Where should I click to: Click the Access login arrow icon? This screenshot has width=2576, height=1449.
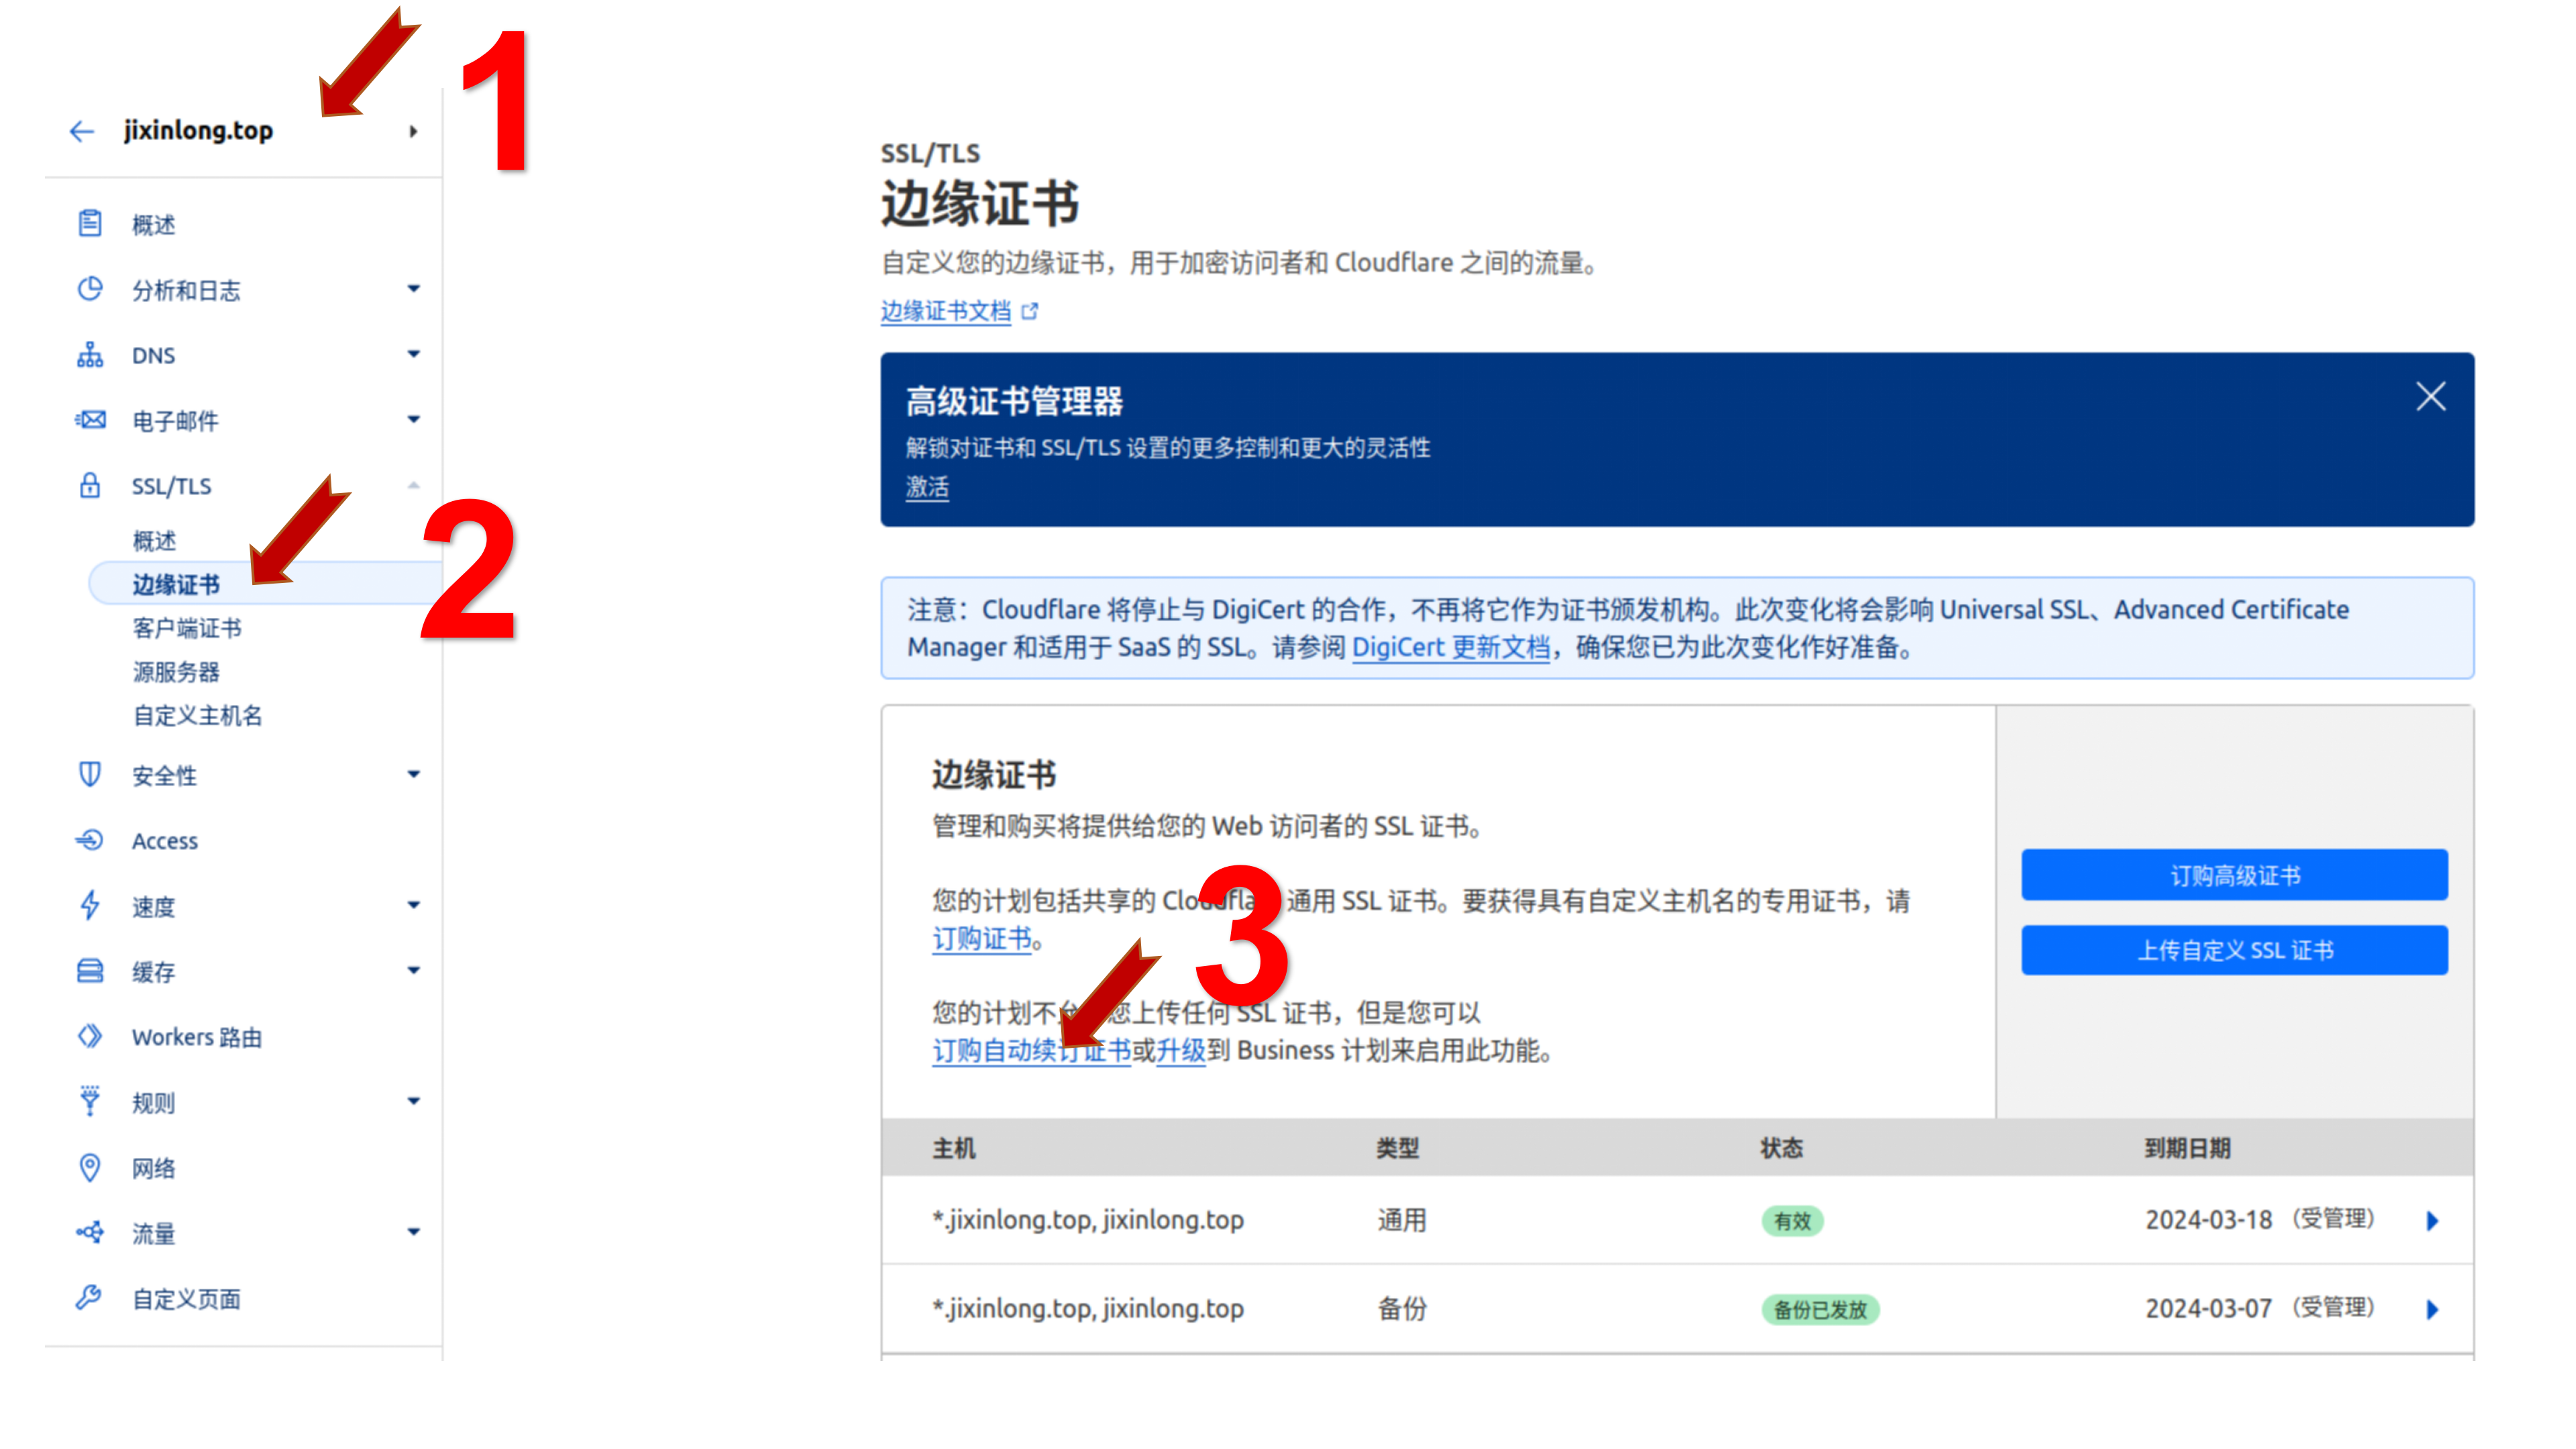(90, 840)
